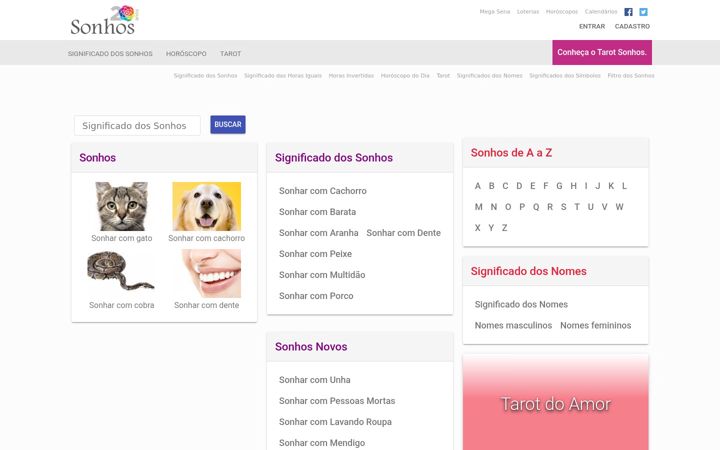Open Horas Invertidas submenu link
The height and width of the screenshot is (450, 720).
tap(351, 76)
